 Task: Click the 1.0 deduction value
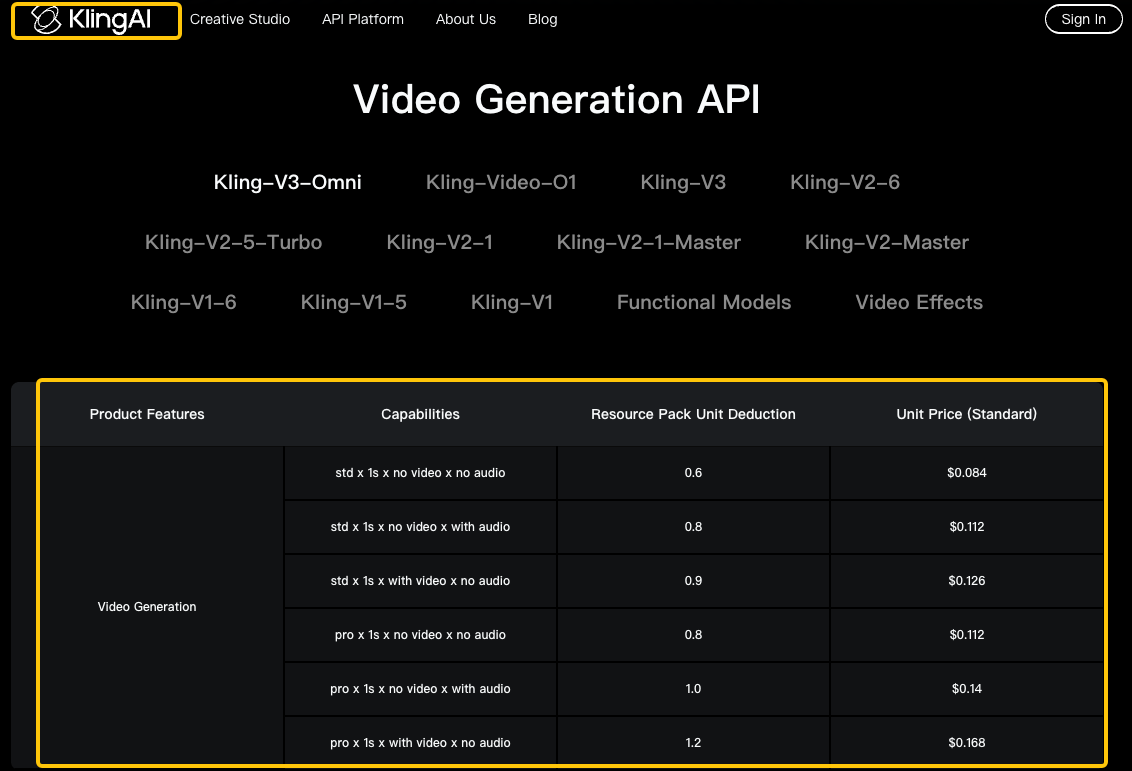click(x=693, y=689)
